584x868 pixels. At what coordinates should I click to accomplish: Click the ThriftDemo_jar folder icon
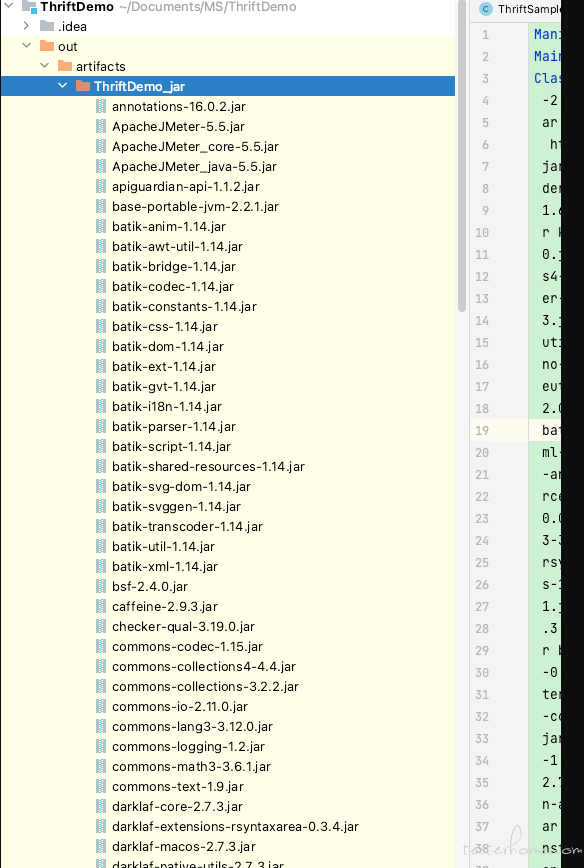(82, 86)
